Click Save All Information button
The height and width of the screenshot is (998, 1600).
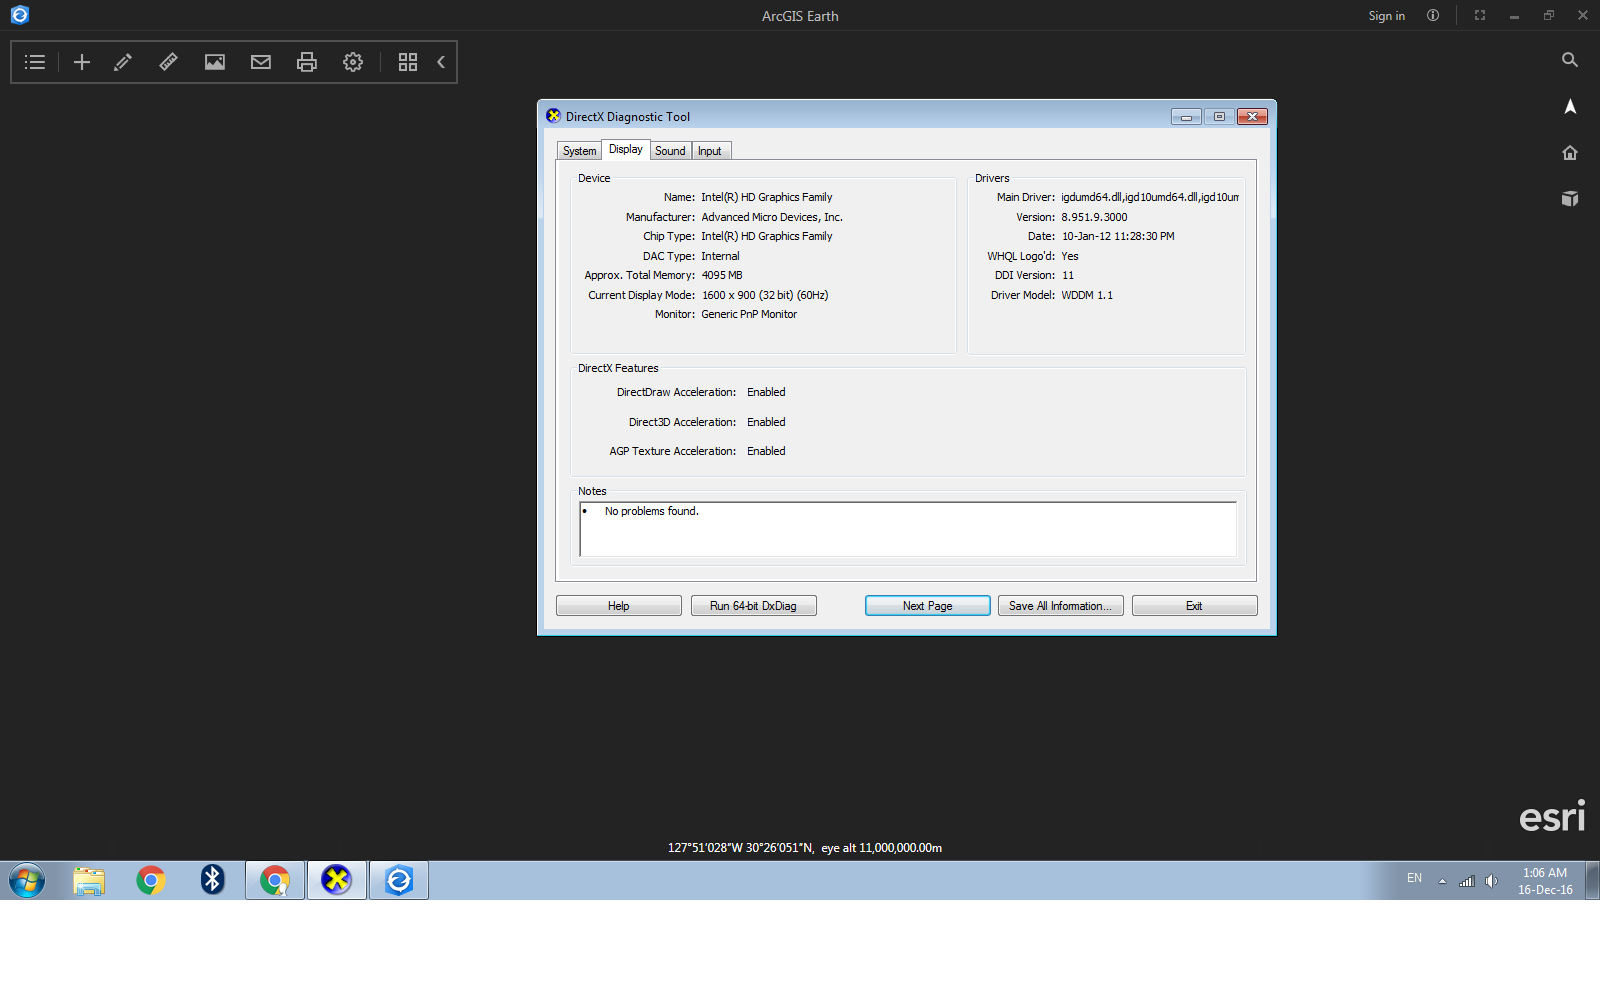coord(1061,606)
